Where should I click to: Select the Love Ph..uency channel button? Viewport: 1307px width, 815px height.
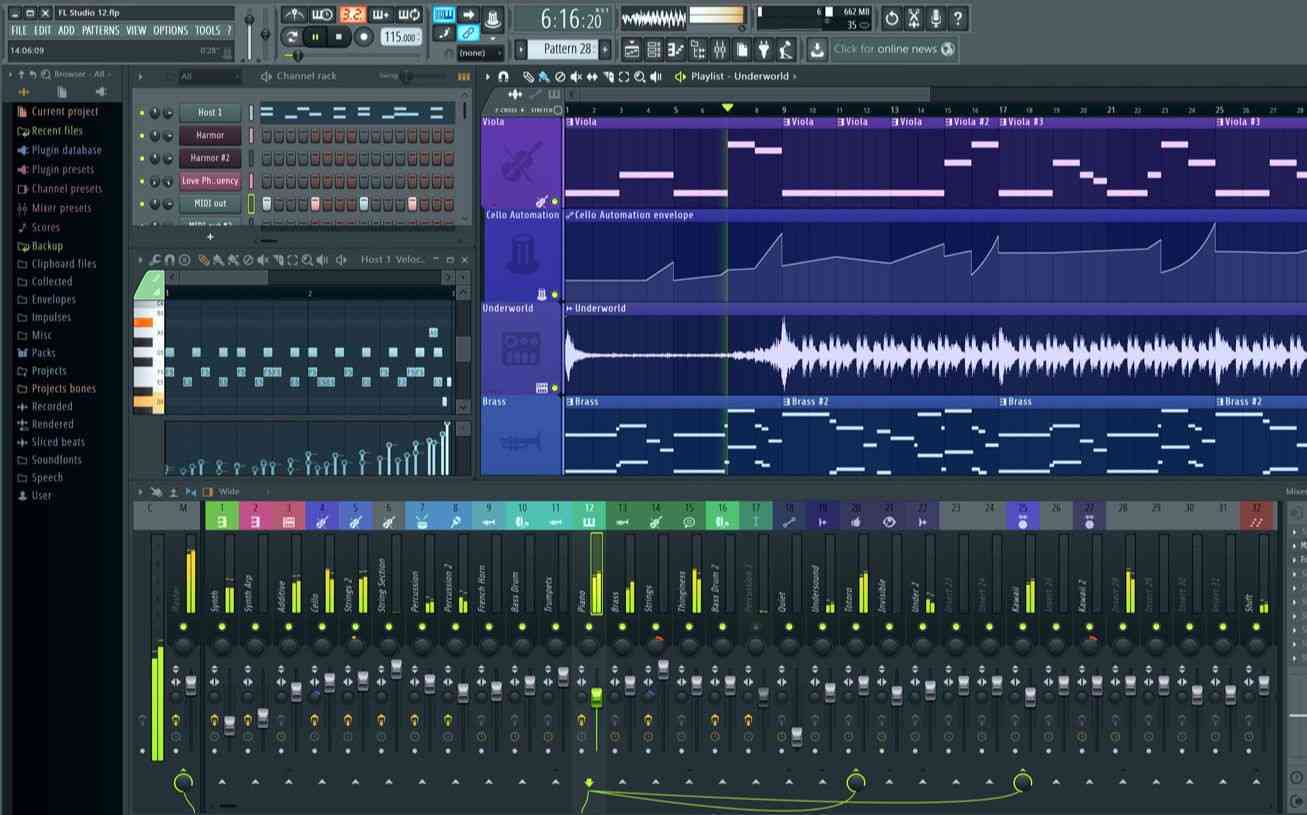coord(210,181)
